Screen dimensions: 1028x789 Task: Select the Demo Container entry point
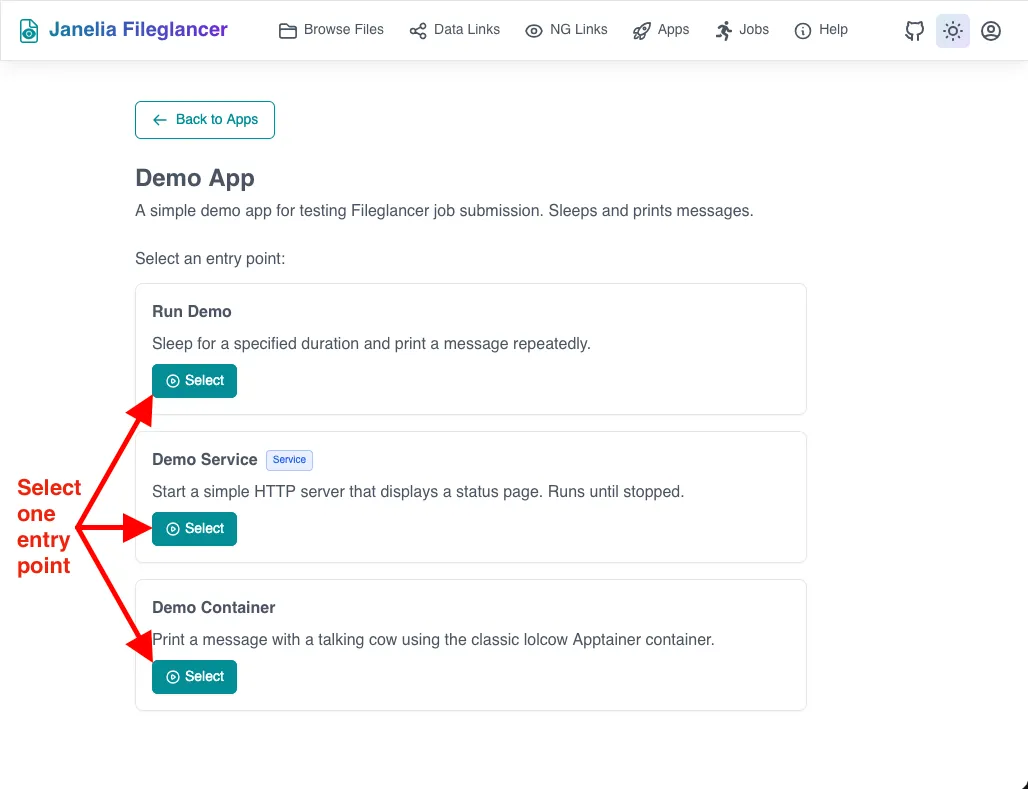pos(194,677)
